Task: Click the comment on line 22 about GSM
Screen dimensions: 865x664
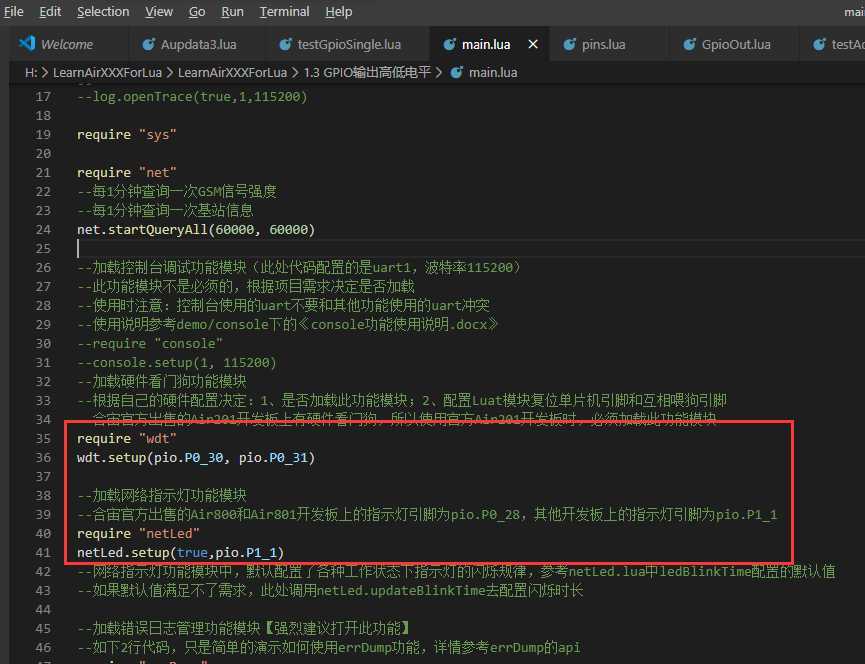Action: (177, 191)
